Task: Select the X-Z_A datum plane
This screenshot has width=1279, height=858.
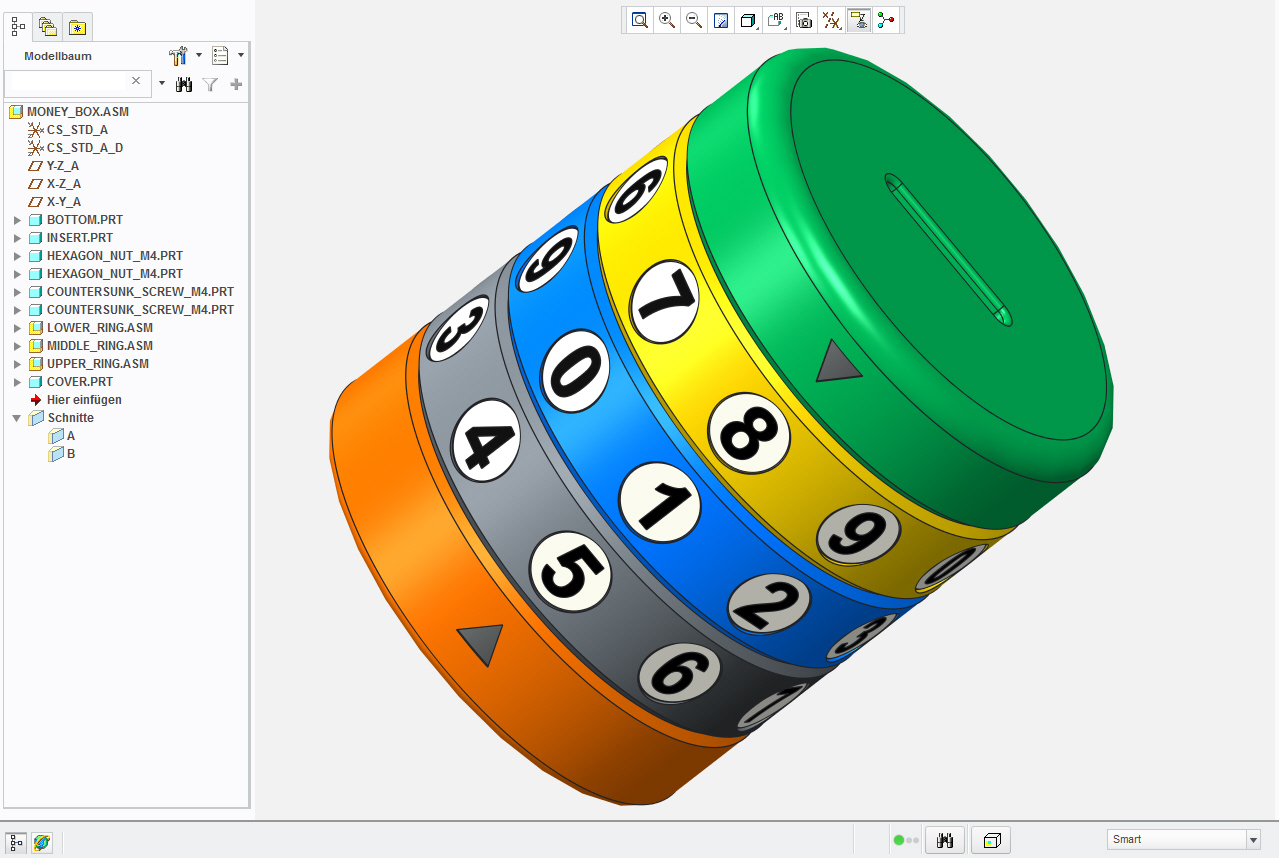Action: click(x=64, y=184)
